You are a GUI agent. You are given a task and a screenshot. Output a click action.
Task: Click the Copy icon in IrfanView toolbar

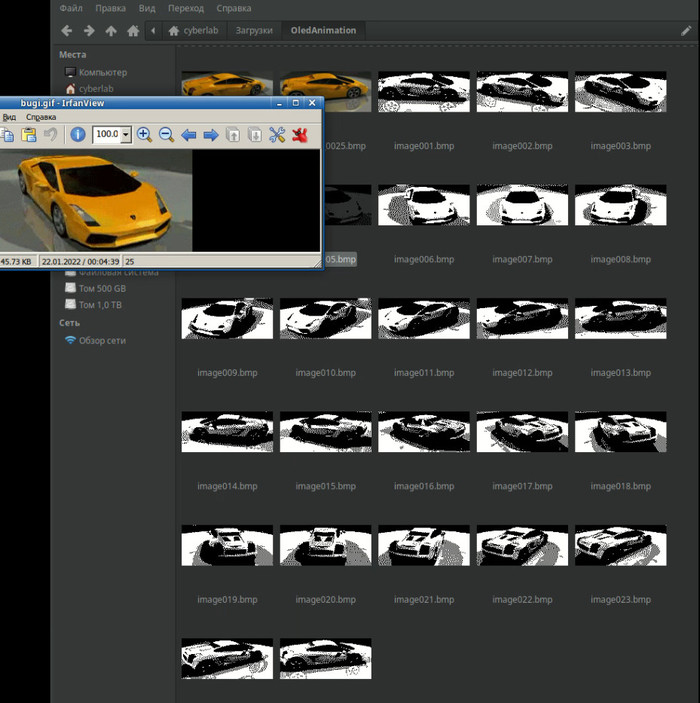[x=7, y=135]
